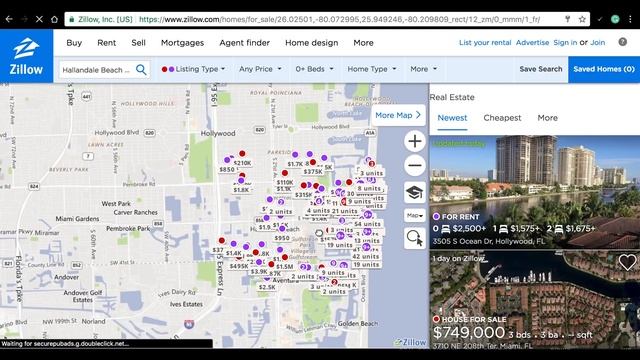Image resolution: width=640 pixels, height=360 pixels.
Task: Activate draw custom region tool
Action: (x=415, y=238)
